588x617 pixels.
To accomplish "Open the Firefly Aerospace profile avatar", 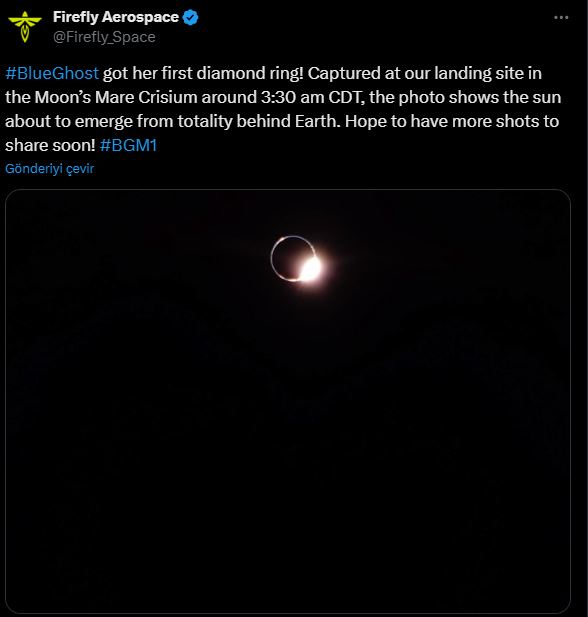I will (x=25, y=26).
